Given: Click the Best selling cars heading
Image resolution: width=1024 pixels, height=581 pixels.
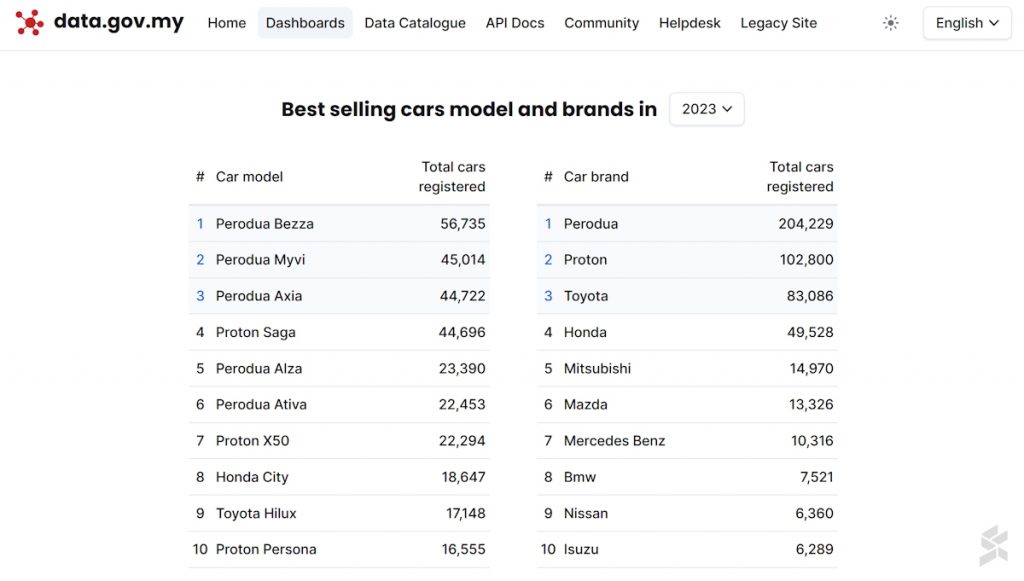Looking at the screenshot, I should (x=469, y=109).
